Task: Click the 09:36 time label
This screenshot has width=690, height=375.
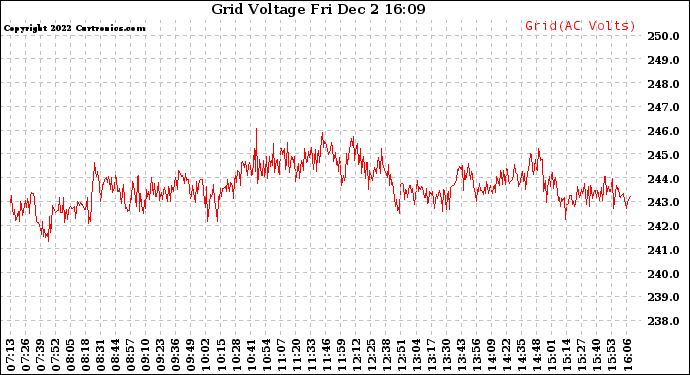Action: [175, 355]
